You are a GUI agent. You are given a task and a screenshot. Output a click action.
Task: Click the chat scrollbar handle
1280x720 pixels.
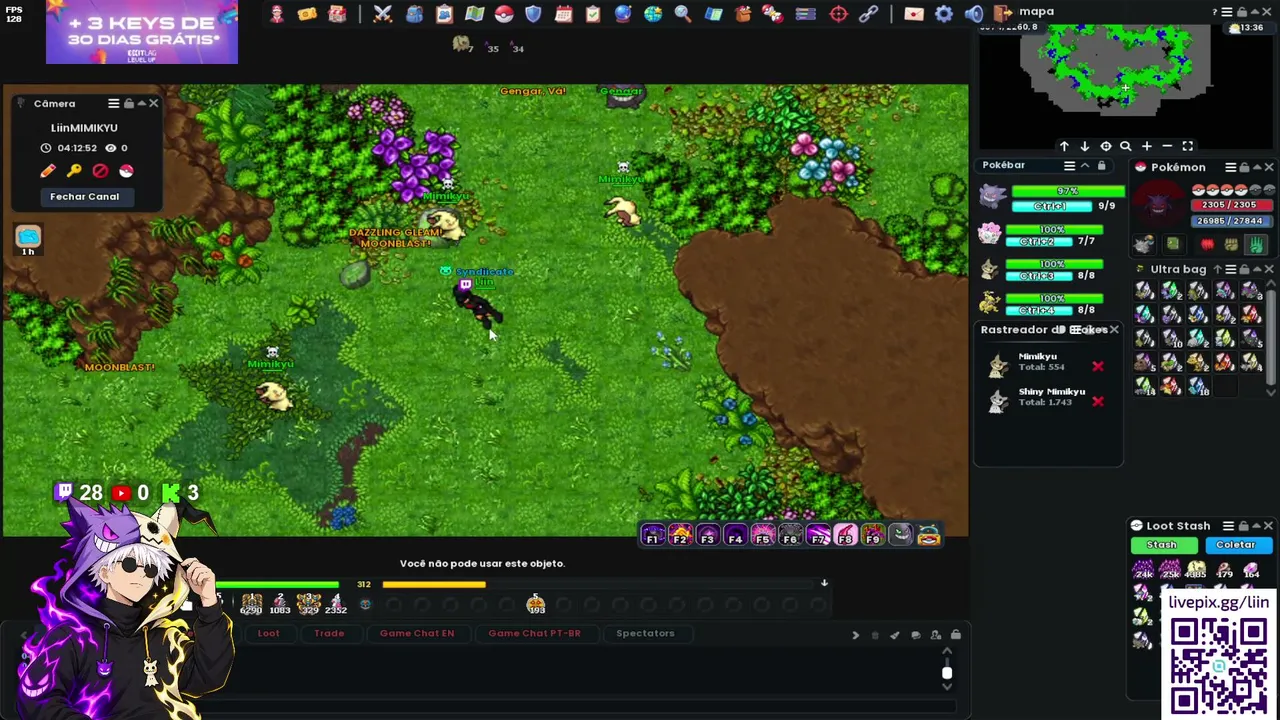946,673
